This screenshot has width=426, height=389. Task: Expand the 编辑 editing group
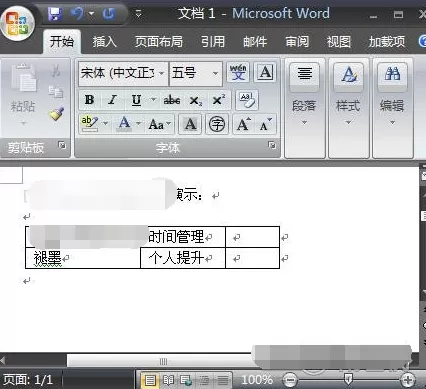[392, 108]
